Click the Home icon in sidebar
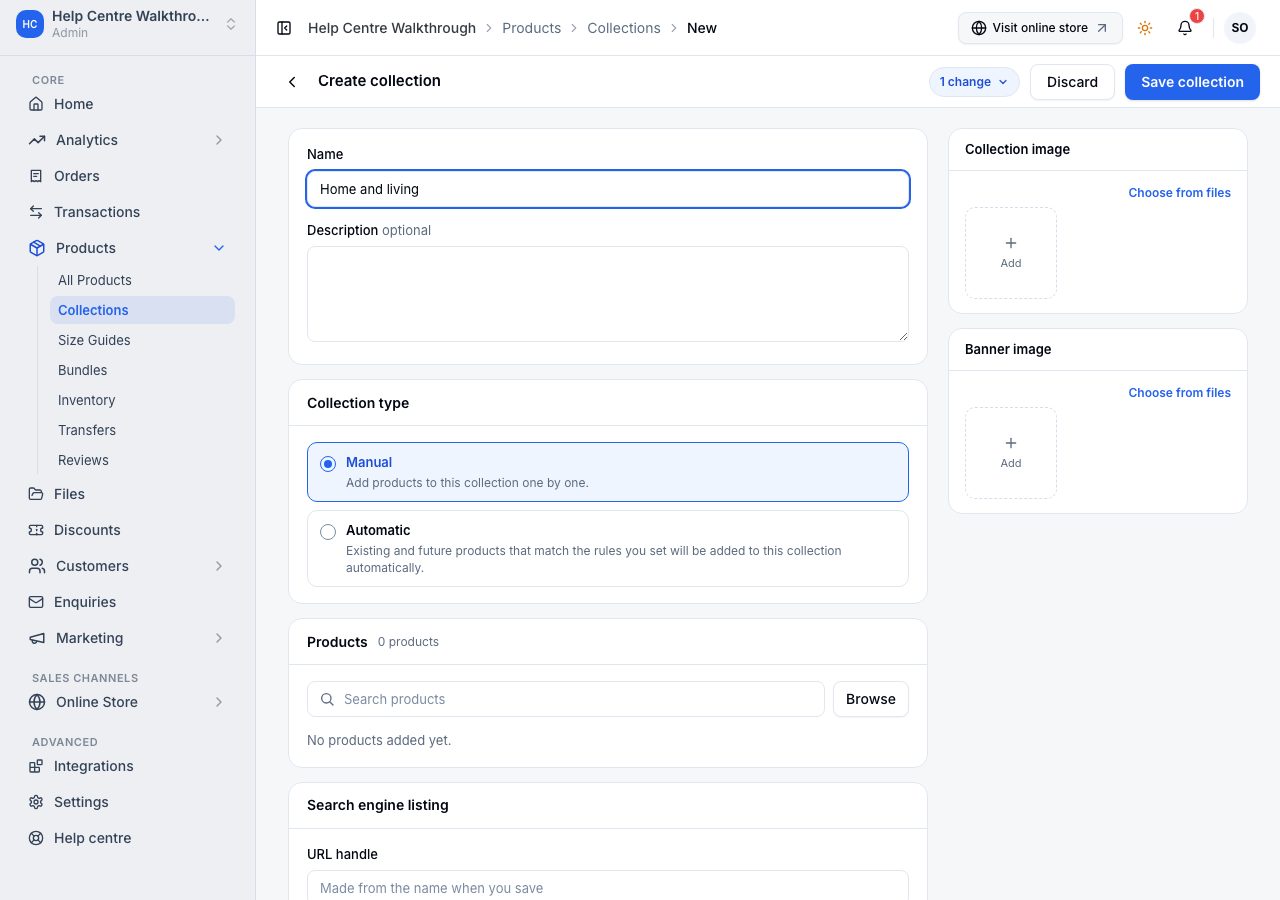The image size is (1280, 900). pos(36,104)
